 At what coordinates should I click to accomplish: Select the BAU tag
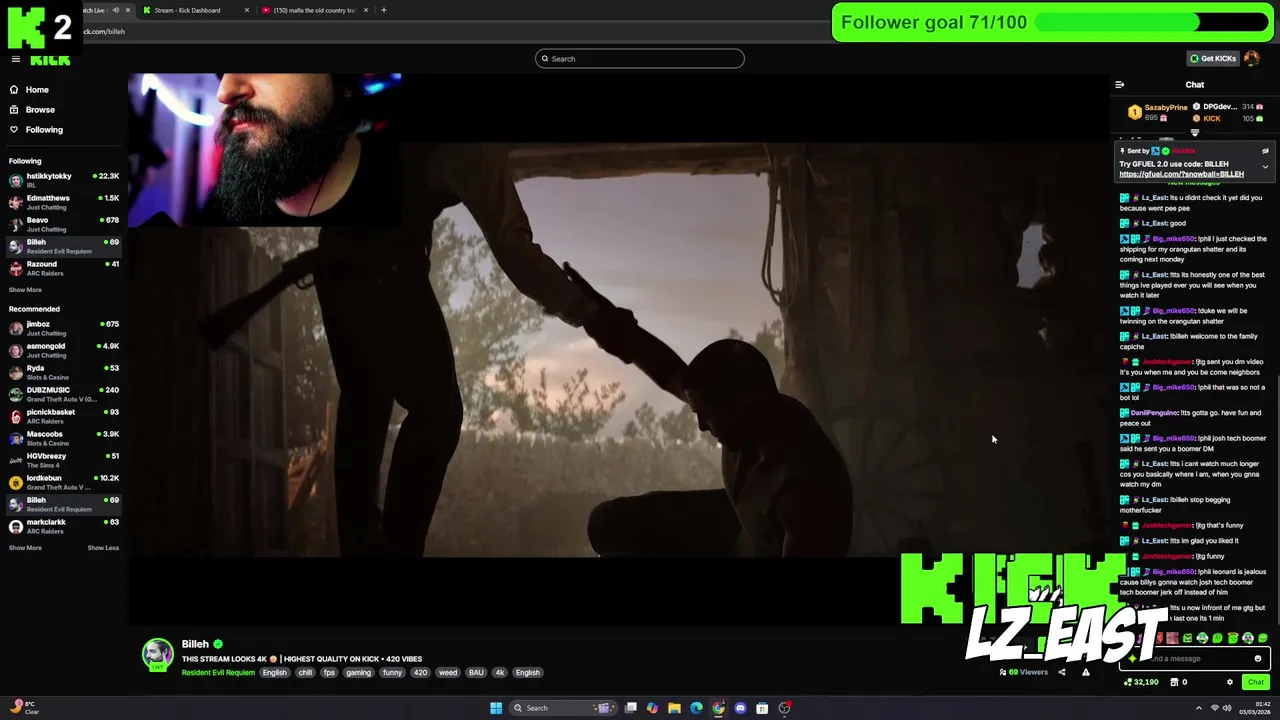tap(476, 673)
